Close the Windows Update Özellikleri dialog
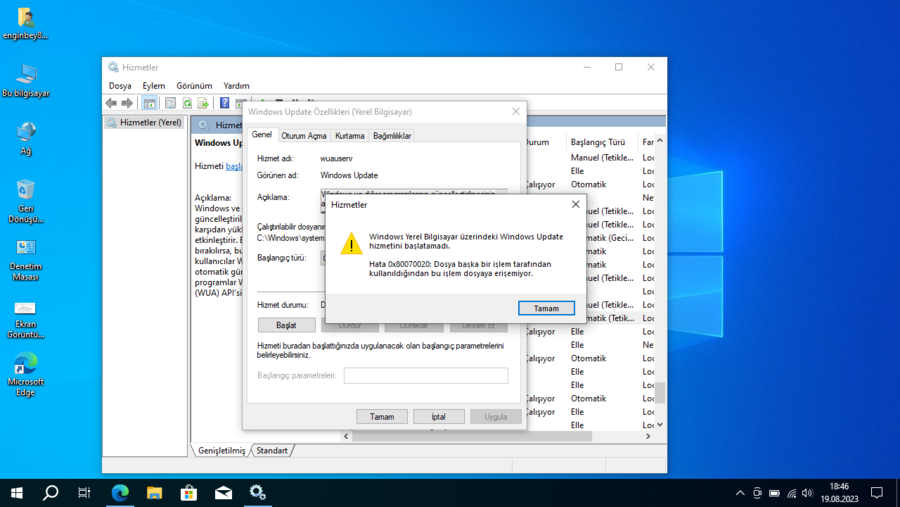The image size is (900, 507). 515,111
